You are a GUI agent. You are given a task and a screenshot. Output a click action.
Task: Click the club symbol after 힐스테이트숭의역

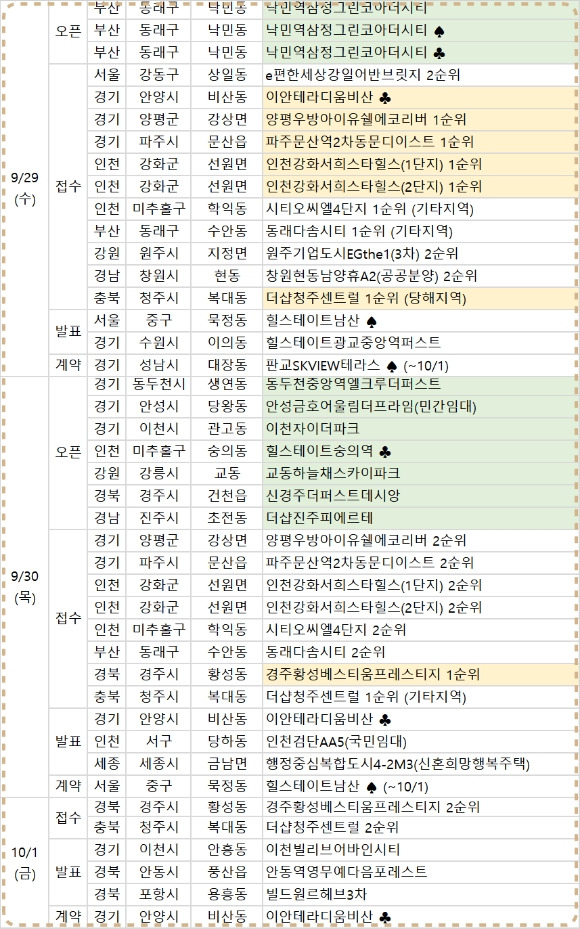pyautogui.click(x=385, y=452)
